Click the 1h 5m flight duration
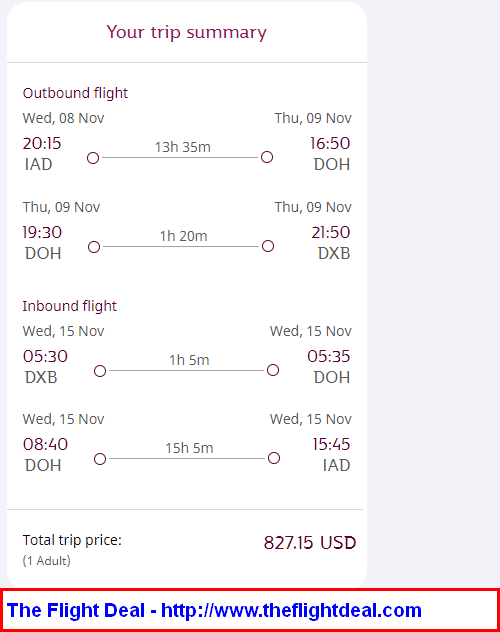The height and width of the screenshot is (632, 500). click(x=189, y=360)
